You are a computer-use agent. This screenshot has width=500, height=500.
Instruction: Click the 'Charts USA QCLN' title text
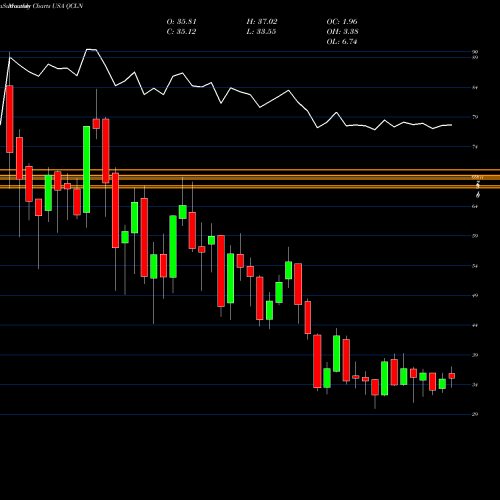[58, 6]
